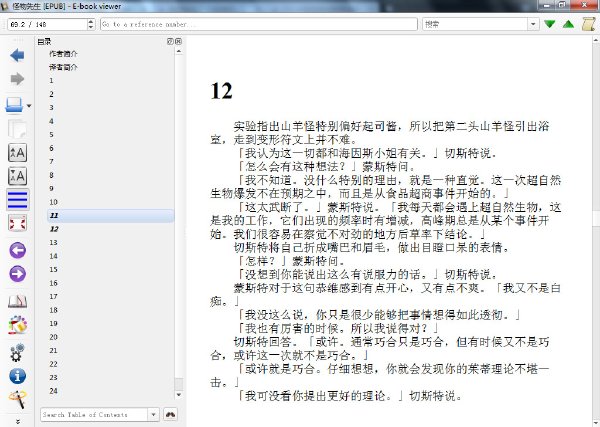Open chapter 23 in contents
Screen dimensions: 600x427
point(54,377)
